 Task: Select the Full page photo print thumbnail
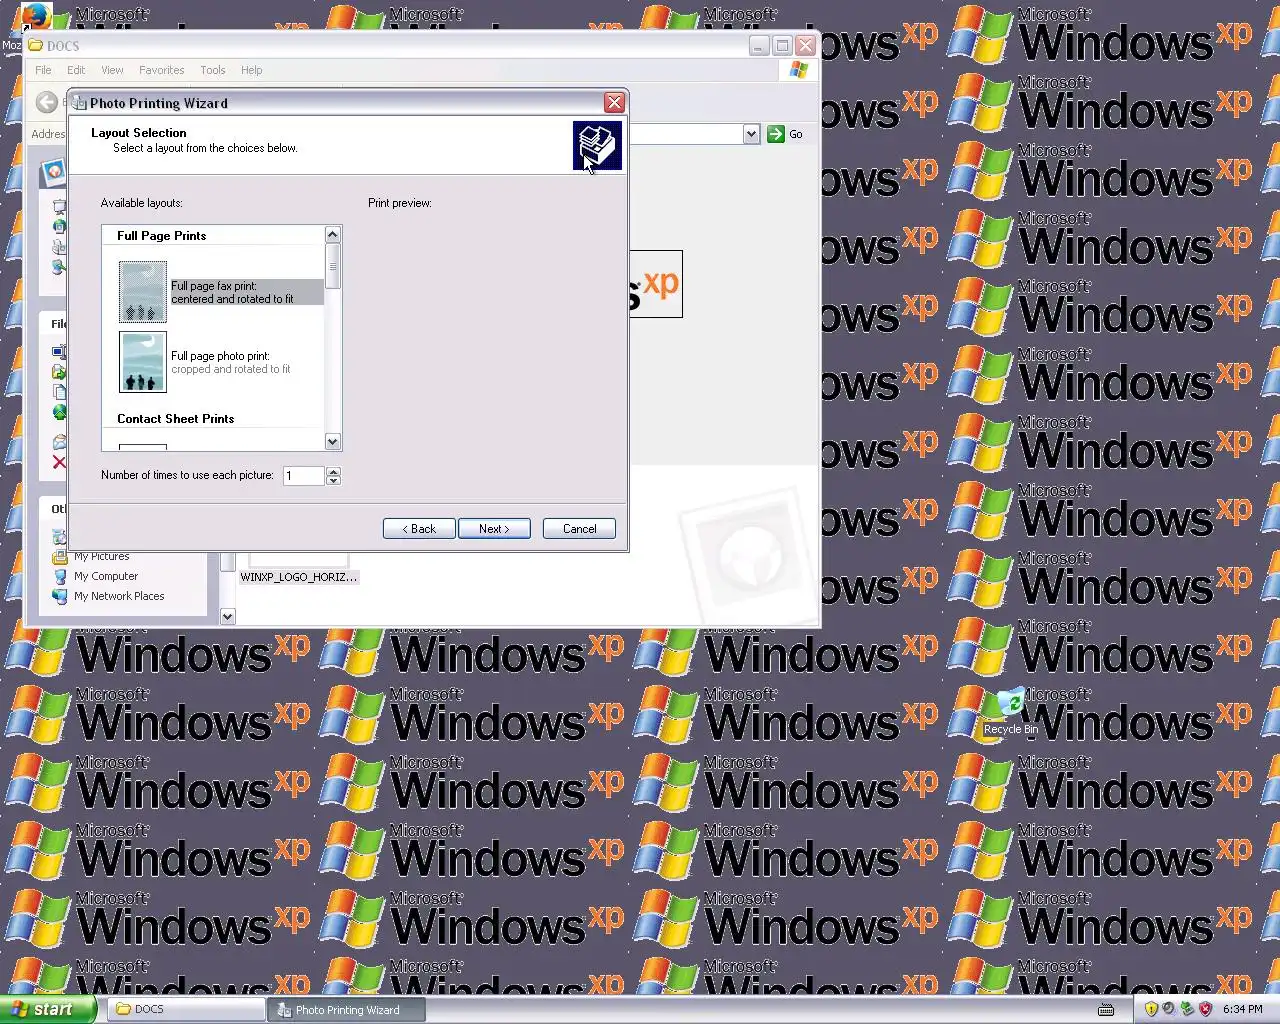(143, 362)
